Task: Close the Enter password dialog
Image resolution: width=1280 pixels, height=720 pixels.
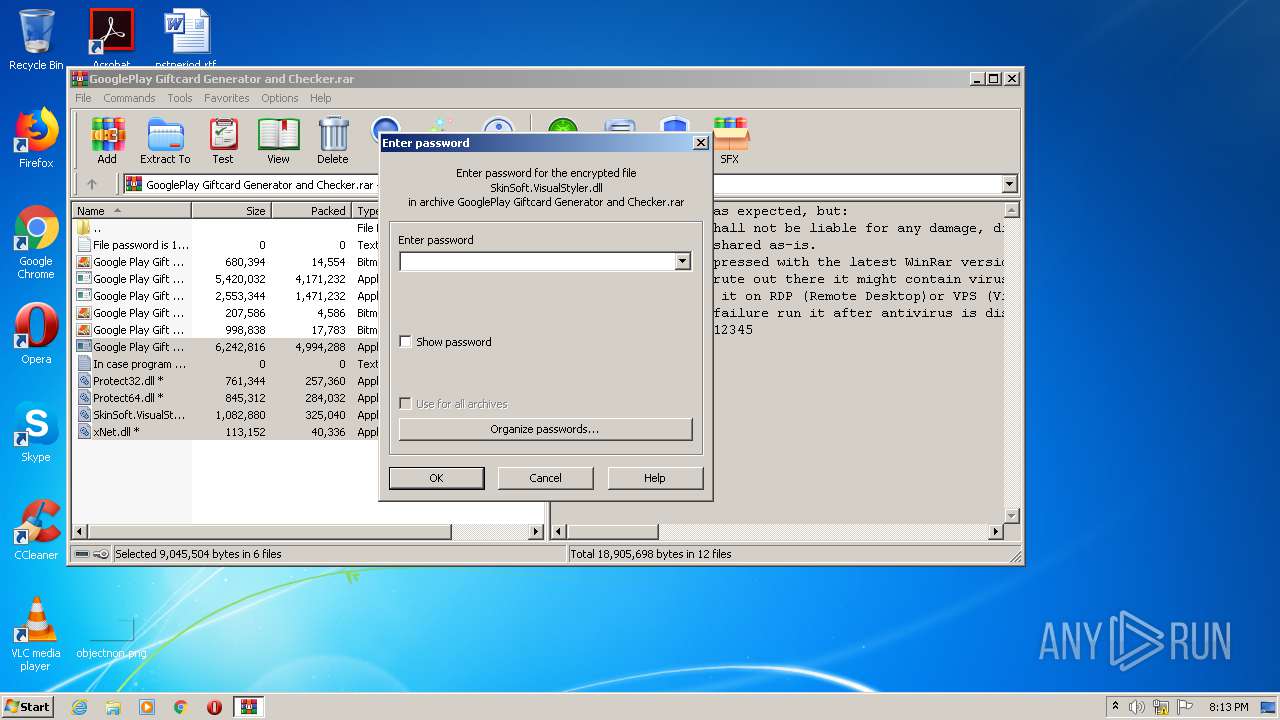Action: 701,143
